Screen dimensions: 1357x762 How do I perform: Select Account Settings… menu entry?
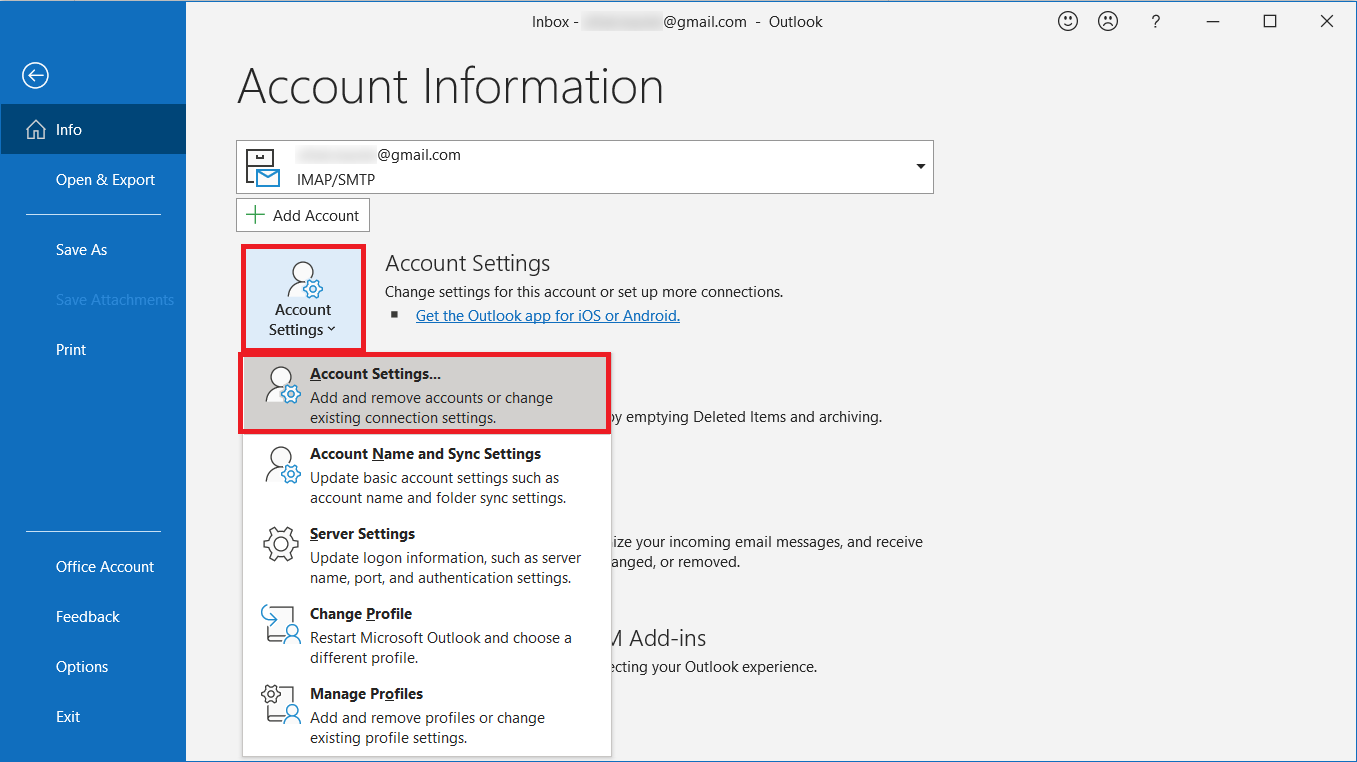coord(425,394)
